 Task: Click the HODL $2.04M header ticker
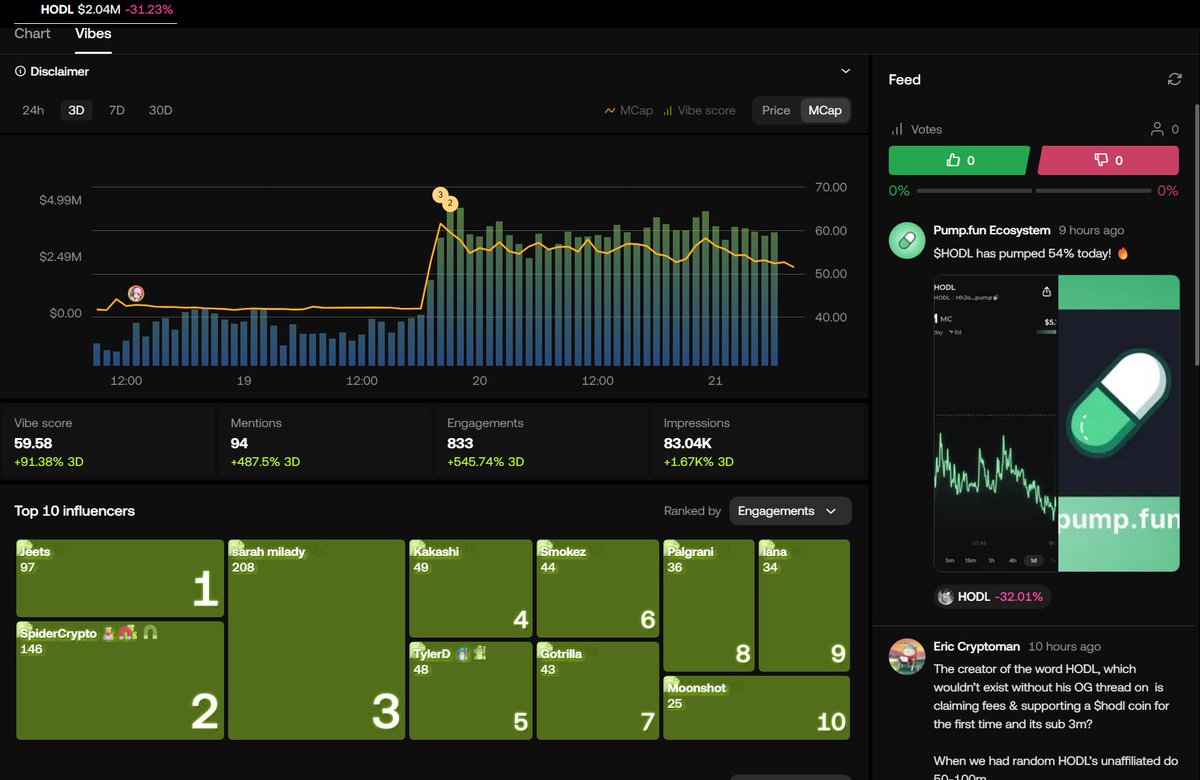tap(106, 10)
